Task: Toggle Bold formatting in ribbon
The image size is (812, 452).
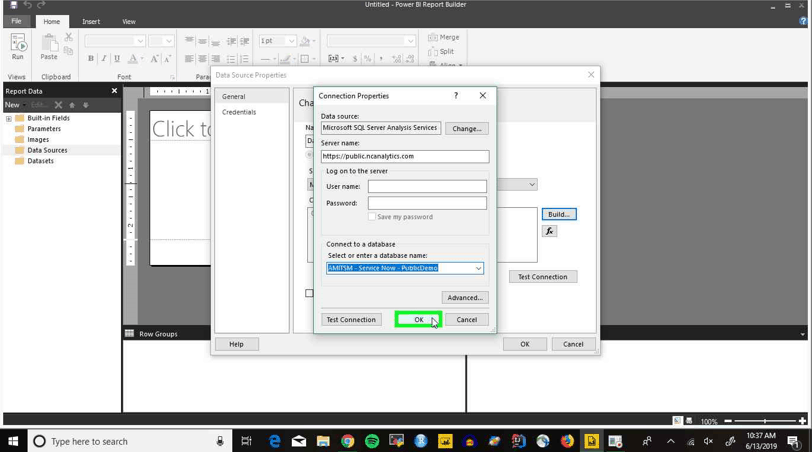Action: [91, 59]
